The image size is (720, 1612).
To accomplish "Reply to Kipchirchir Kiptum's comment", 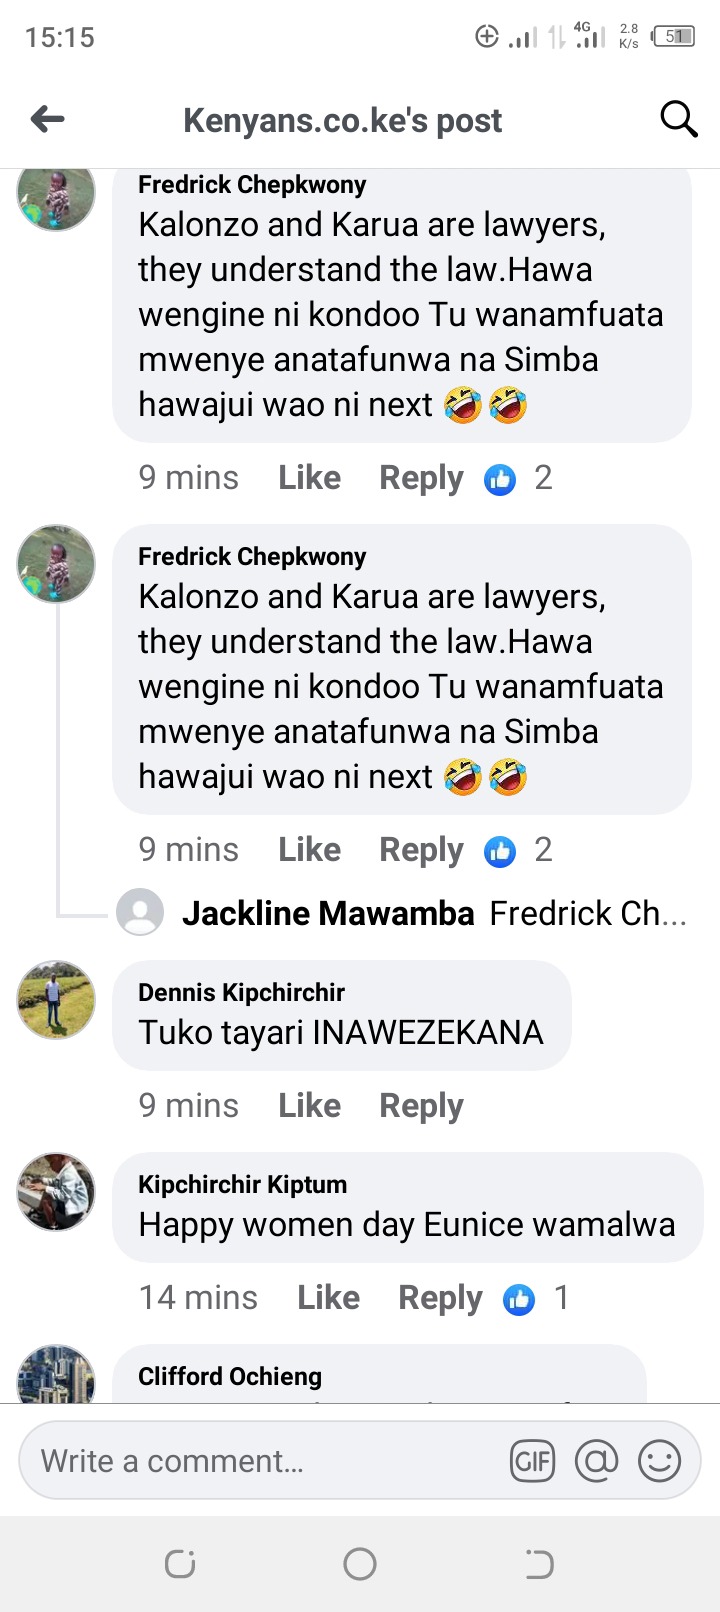I will click(x=440, y=1298).
